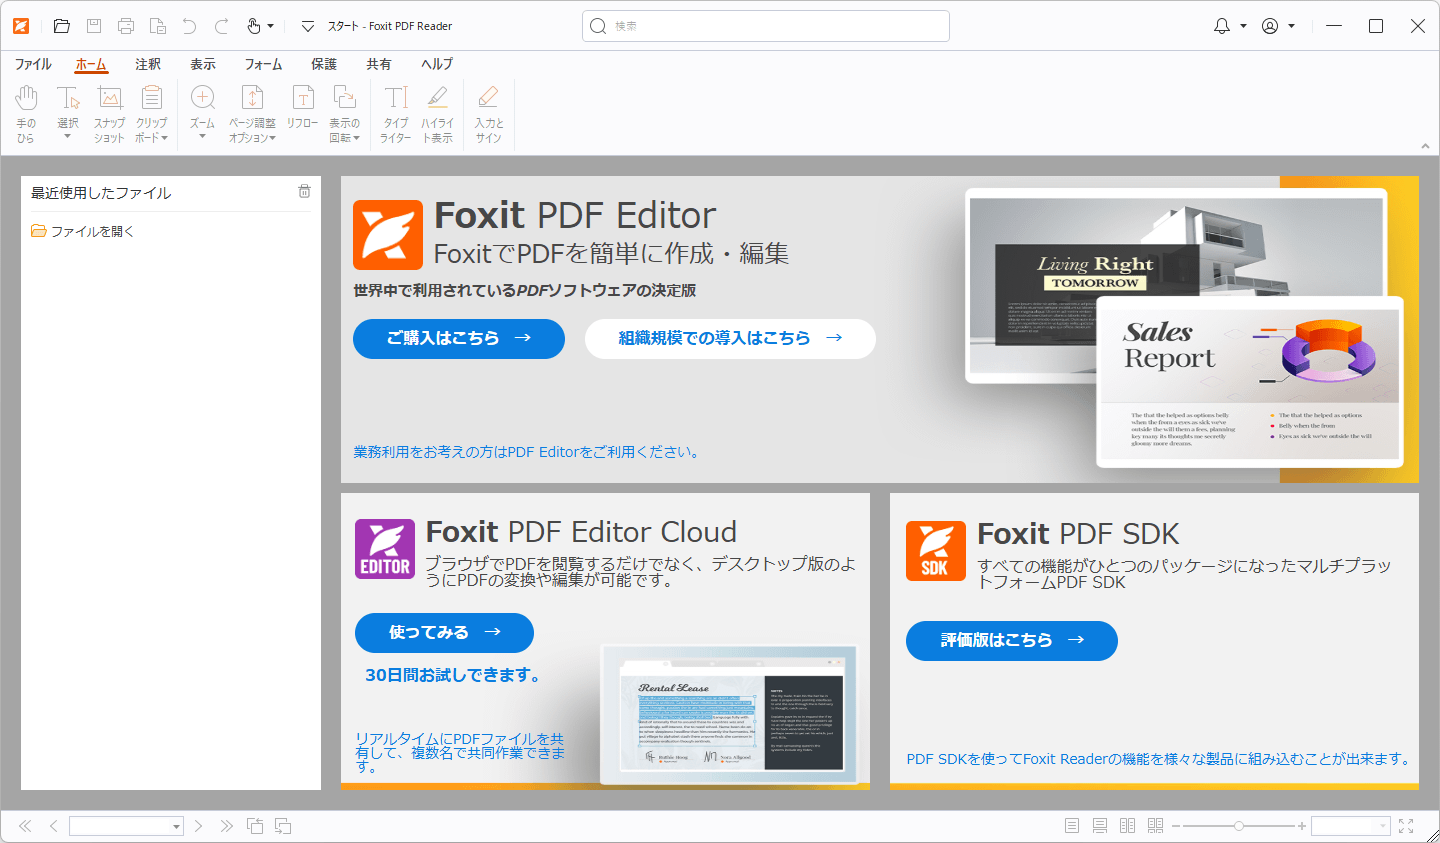Click the continuous page view icon
This screenshot has height=843, width=1440.
click(x=1100, y=826)
